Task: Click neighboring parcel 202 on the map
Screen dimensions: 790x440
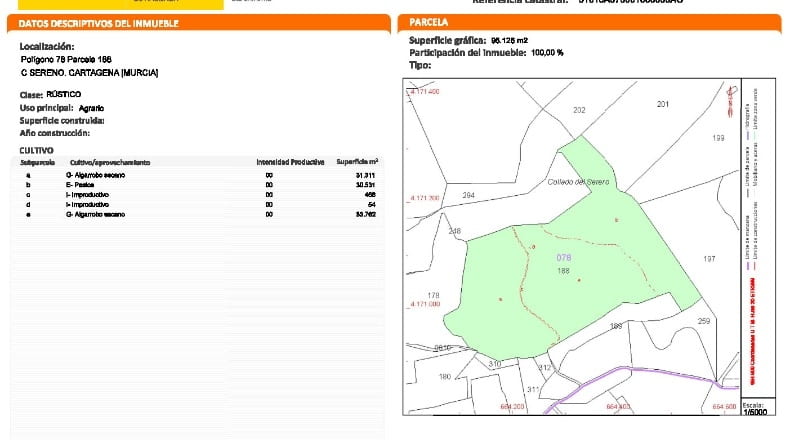Action: tap(579, 110)
